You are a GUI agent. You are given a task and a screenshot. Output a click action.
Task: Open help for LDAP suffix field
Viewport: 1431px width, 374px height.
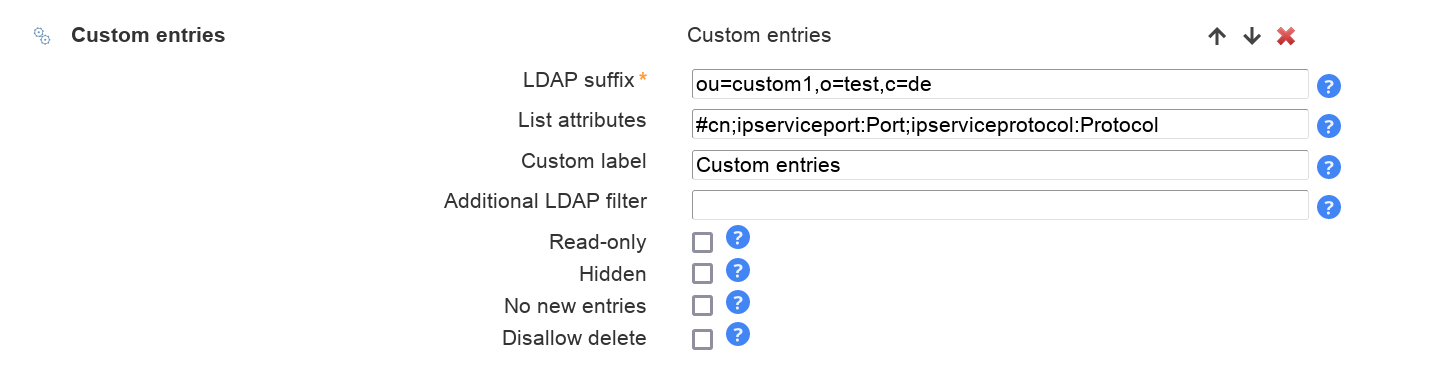[1328, 86]
